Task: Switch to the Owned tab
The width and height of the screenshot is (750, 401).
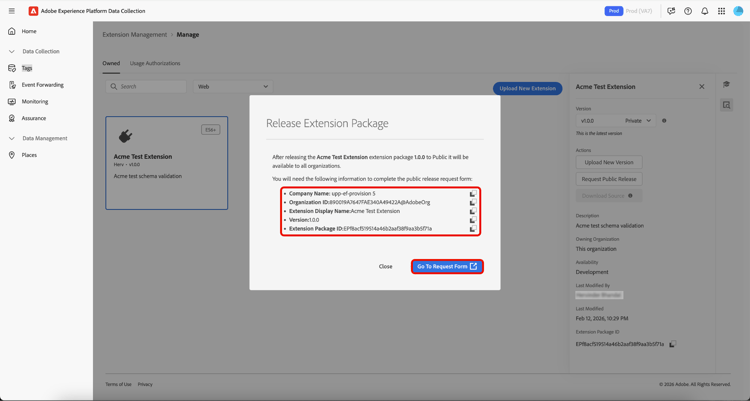Action: click(x=111, y=63)
